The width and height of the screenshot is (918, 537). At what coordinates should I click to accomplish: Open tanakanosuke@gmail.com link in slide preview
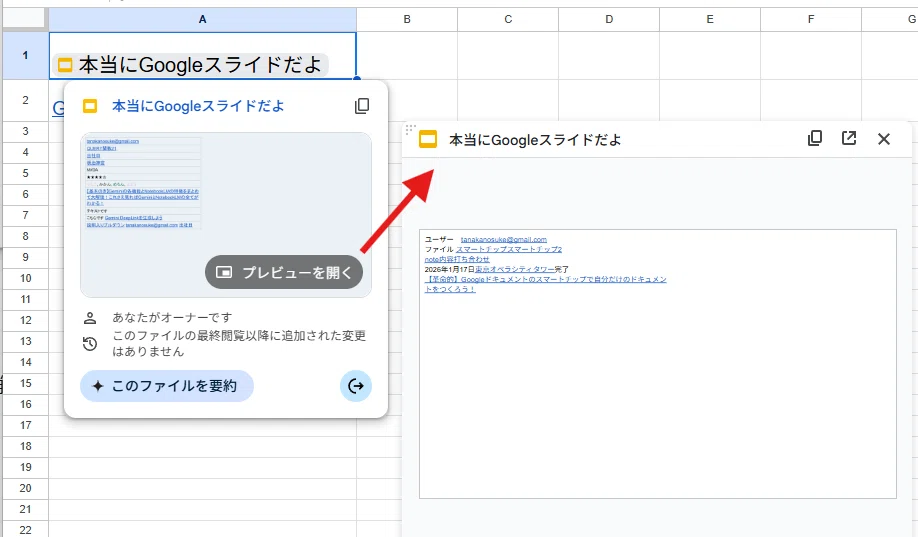[x=503, y=240]
